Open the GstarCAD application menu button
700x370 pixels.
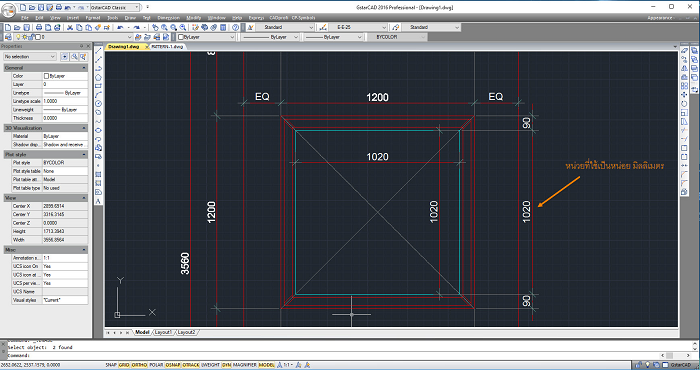coord(8,9)
